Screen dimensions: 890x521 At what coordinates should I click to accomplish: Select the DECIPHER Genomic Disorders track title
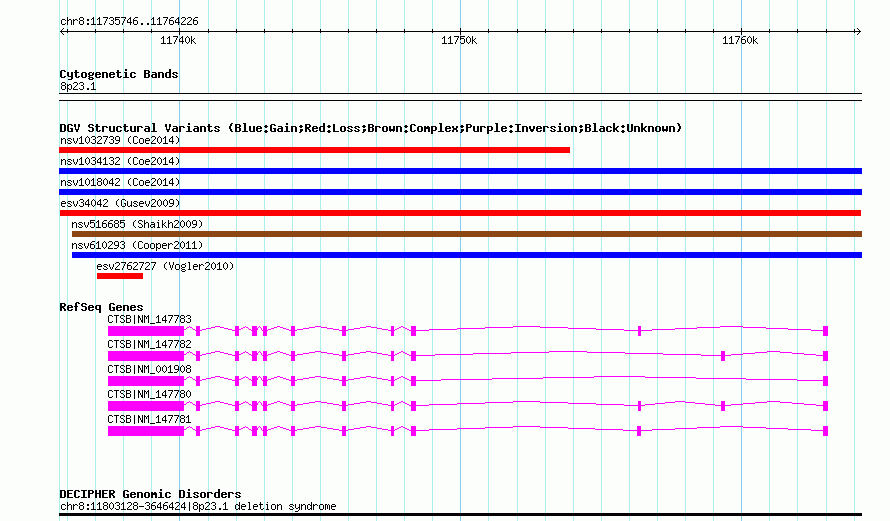point(150,494)
